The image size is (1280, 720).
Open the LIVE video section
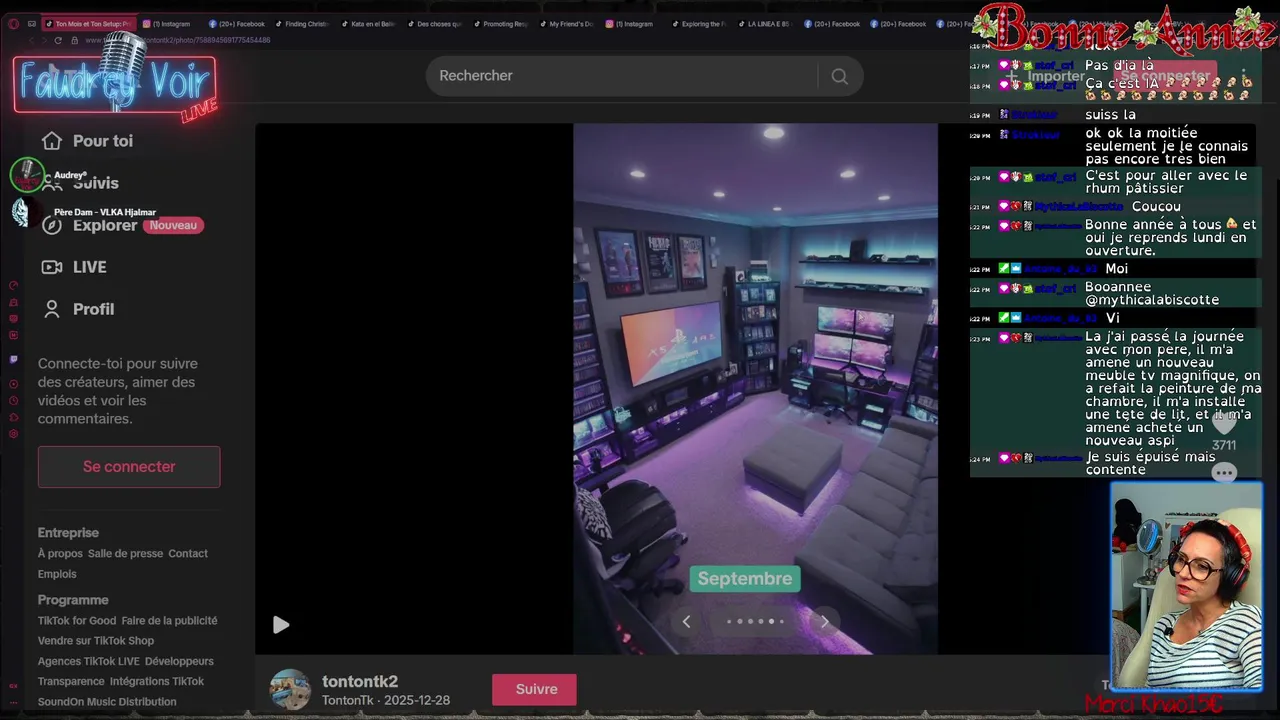(x=75, y=267)
